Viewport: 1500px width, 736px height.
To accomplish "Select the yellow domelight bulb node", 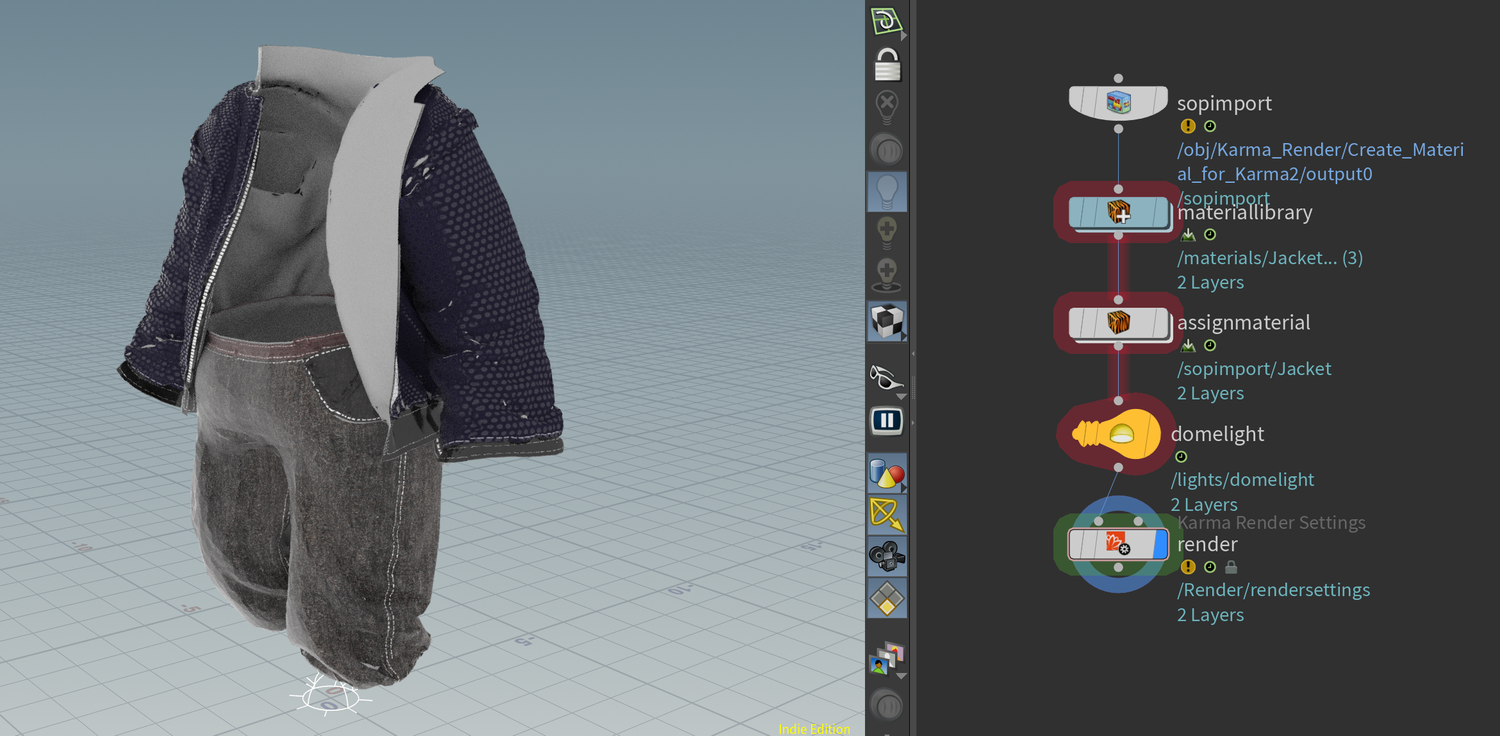I will 1115,432.
